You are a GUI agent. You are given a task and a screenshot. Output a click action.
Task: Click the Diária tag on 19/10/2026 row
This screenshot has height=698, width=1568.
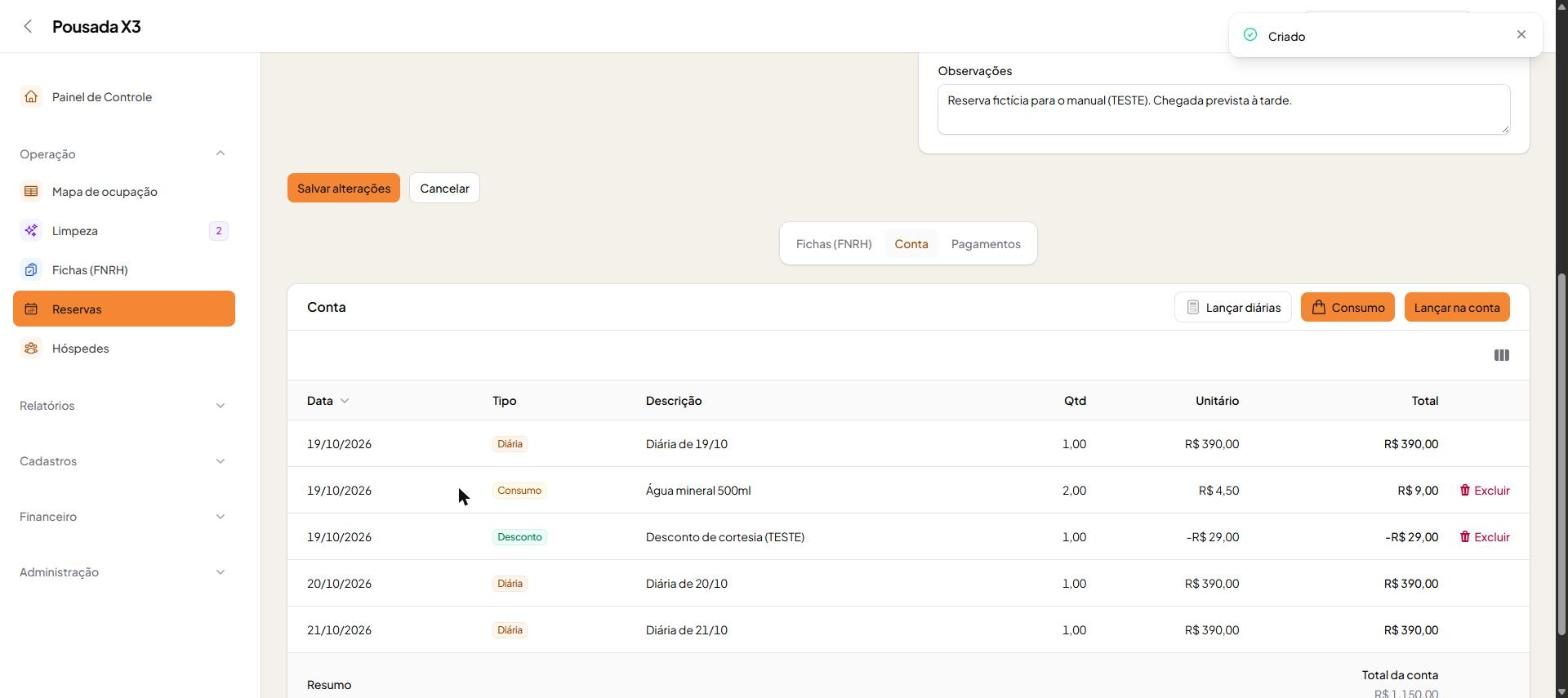[510, 444]
